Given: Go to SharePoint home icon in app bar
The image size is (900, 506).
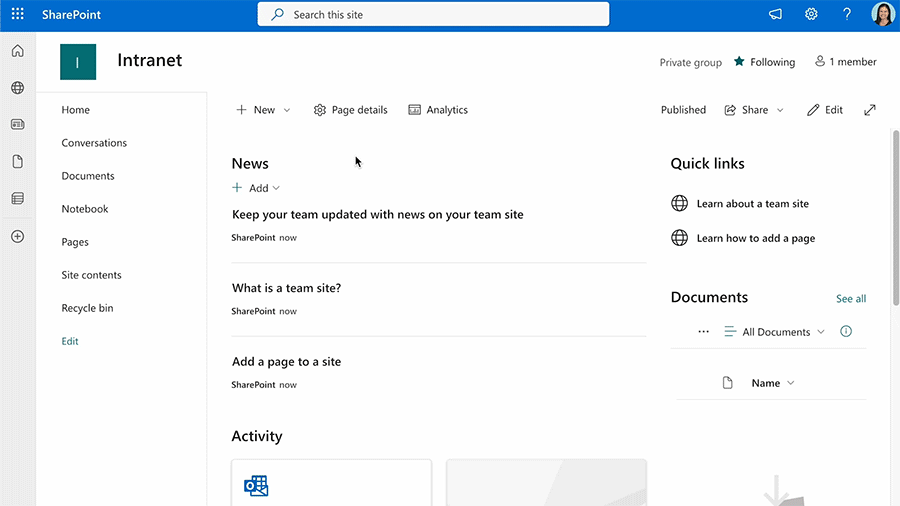Looking at the screenshot, I should [18, 51].
